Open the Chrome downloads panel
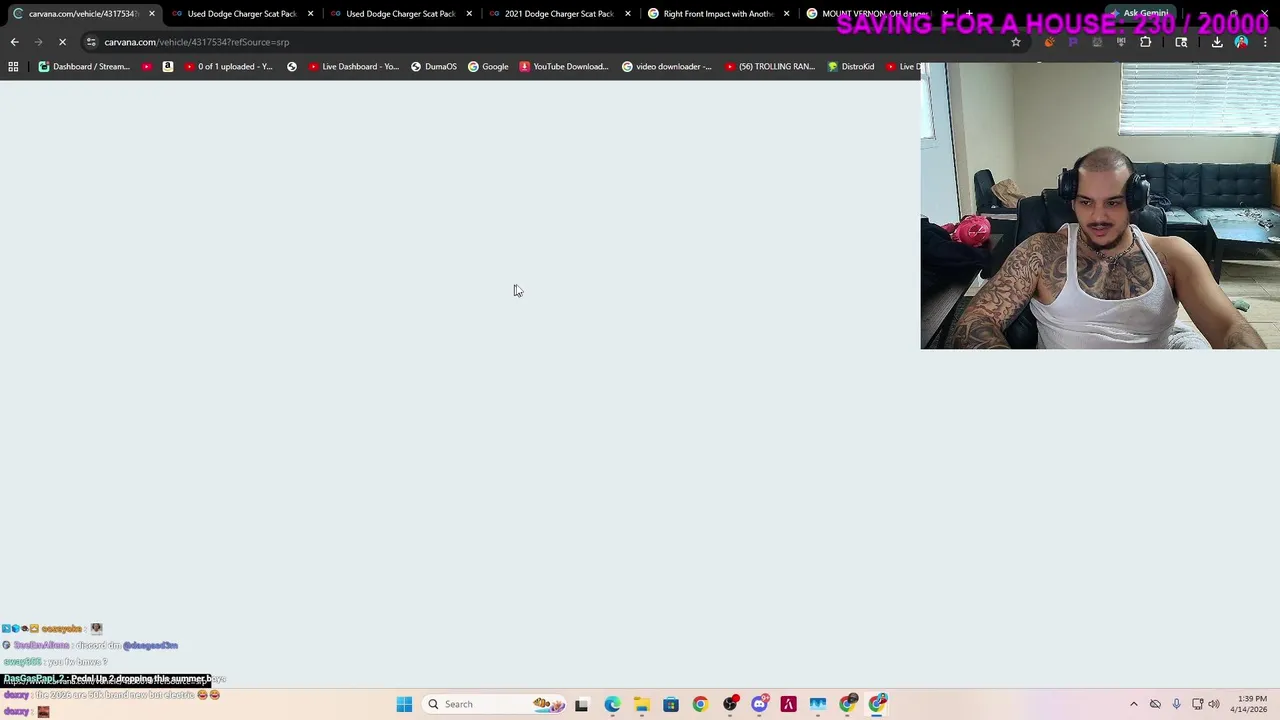Viewport: 1280px width, 720px height. 1217,42
